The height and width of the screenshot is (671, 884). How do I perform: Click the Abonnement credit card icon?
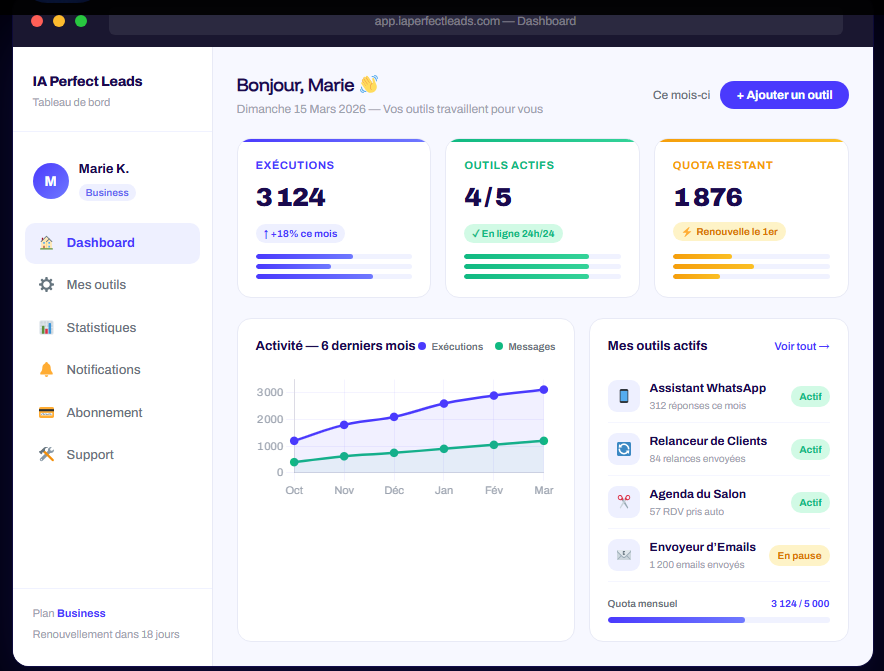pos(46,413)
